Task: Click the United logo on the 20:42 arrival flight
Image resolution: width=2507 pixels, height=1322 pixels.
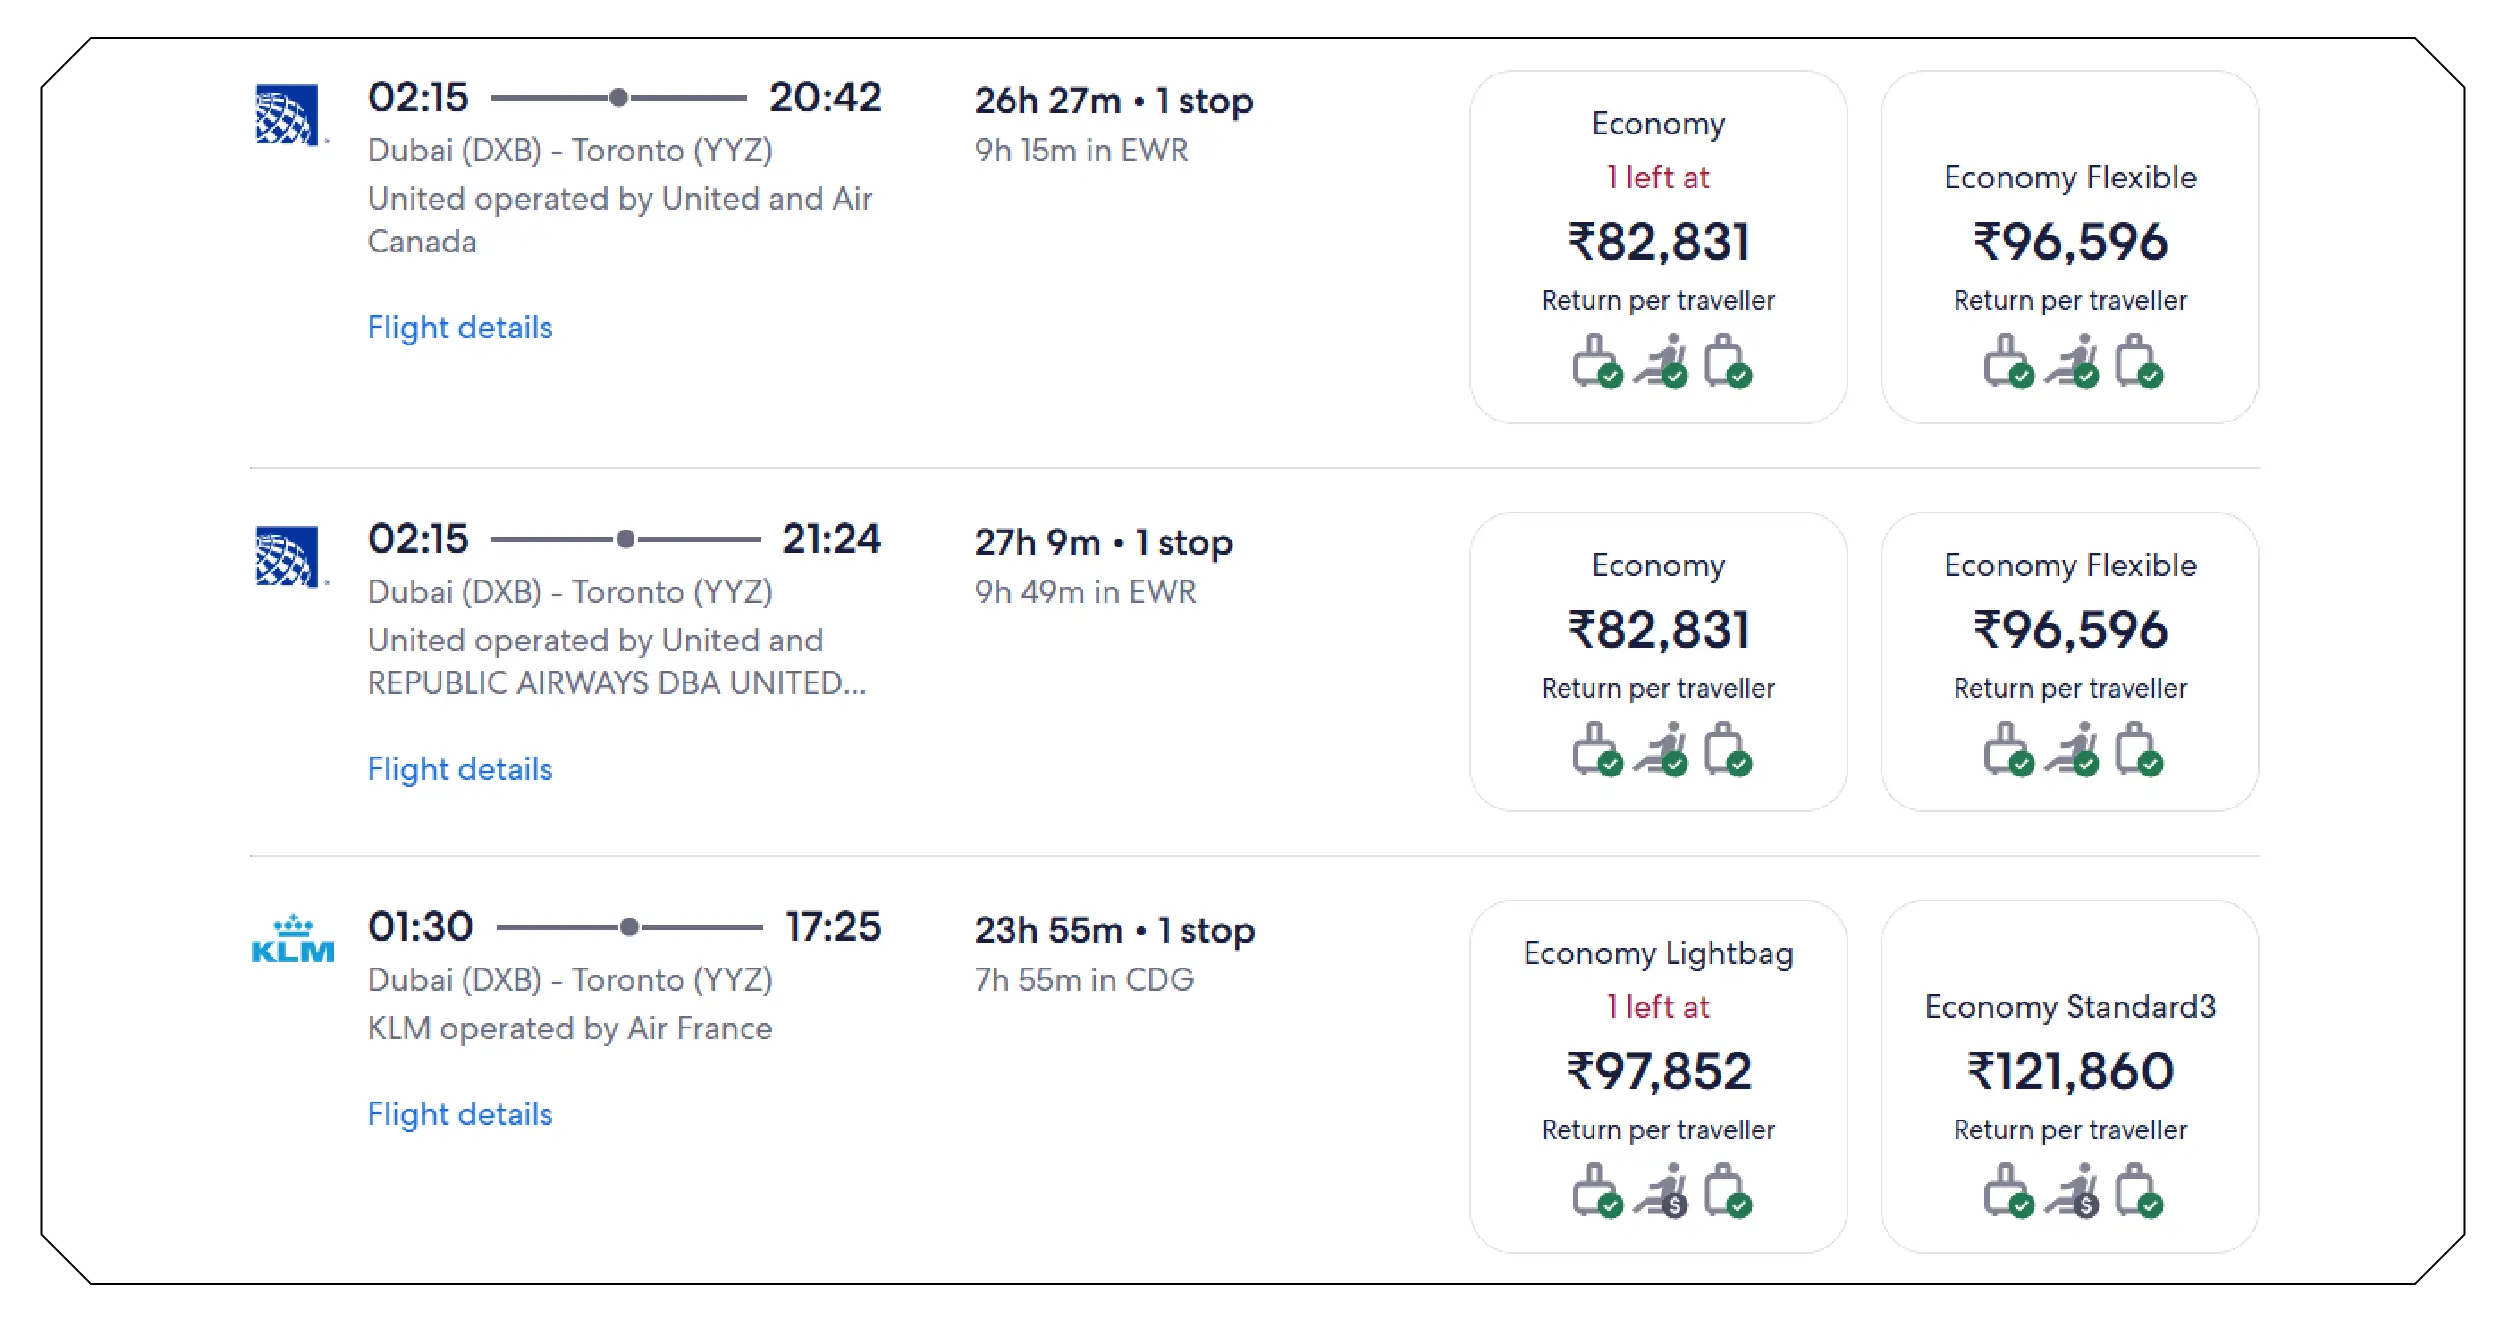Action: (x=287, y=115)
